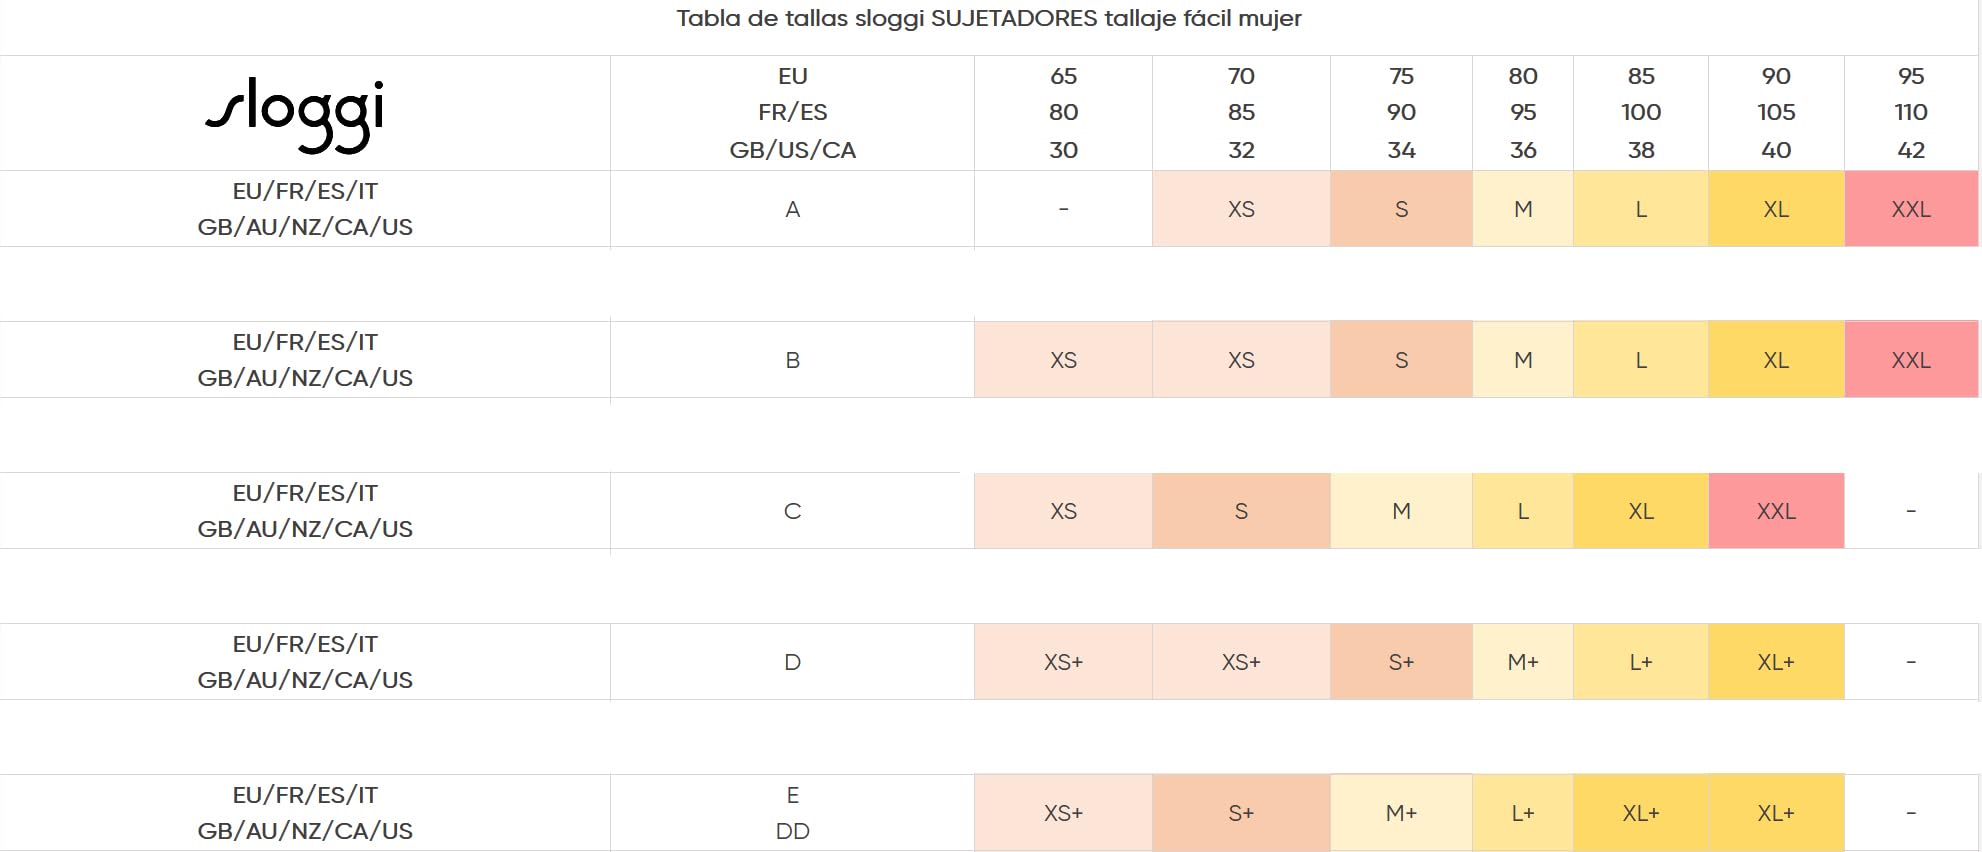Screen dimensions: 1982x852
Task: Click the E / DD cup label
Action: point(792,813)
